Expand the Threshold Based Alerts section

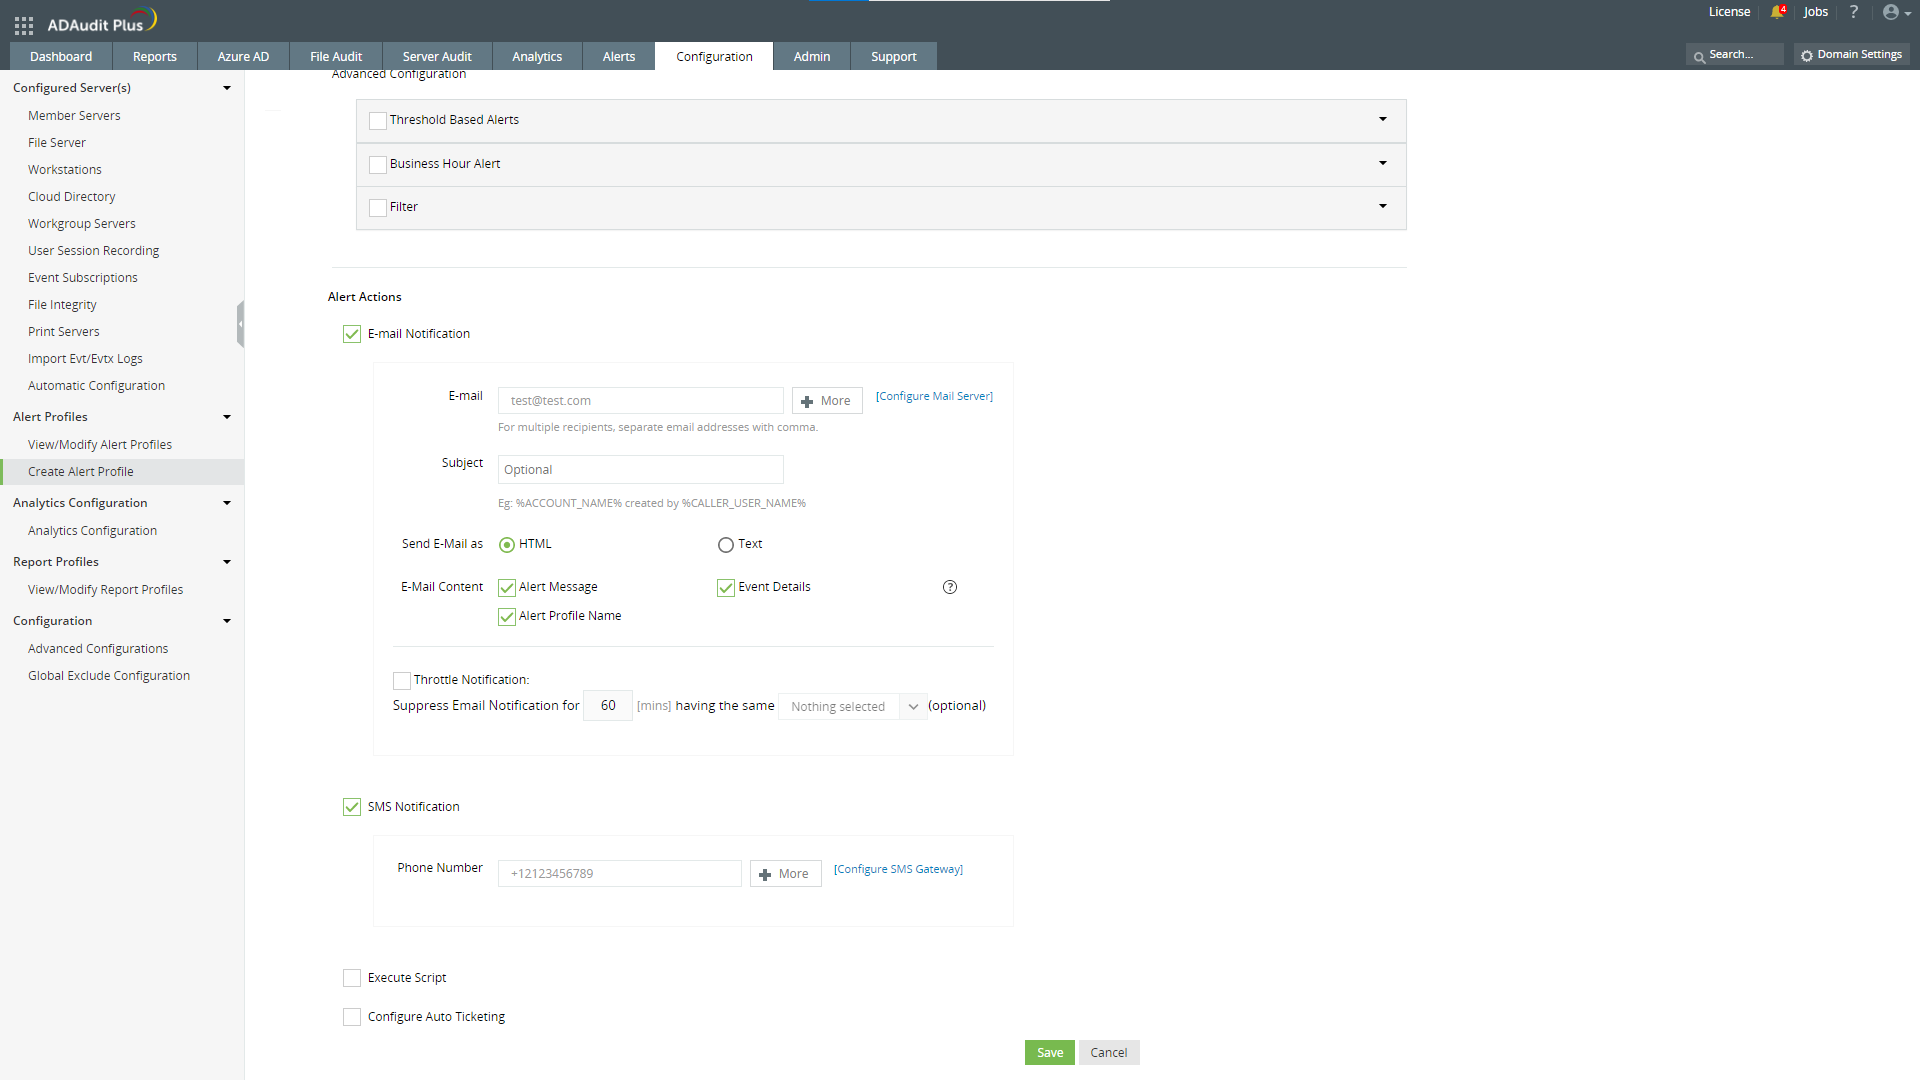(x=1382, y=120)
